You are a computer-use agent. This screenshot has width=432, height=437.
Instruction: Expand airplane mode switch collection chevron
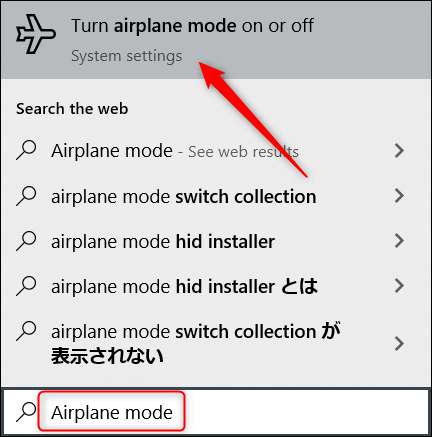point(399,196)
